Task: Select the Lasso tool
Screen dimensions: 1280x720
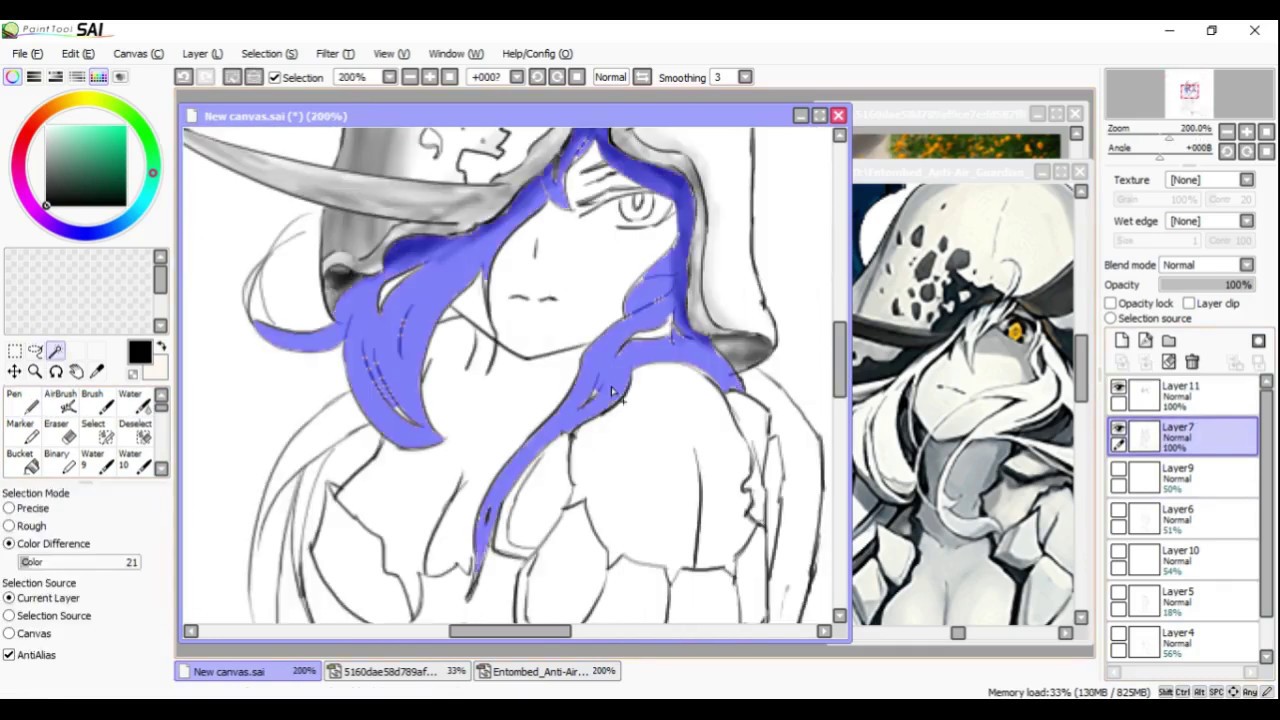Action: [x=35, y=351]
